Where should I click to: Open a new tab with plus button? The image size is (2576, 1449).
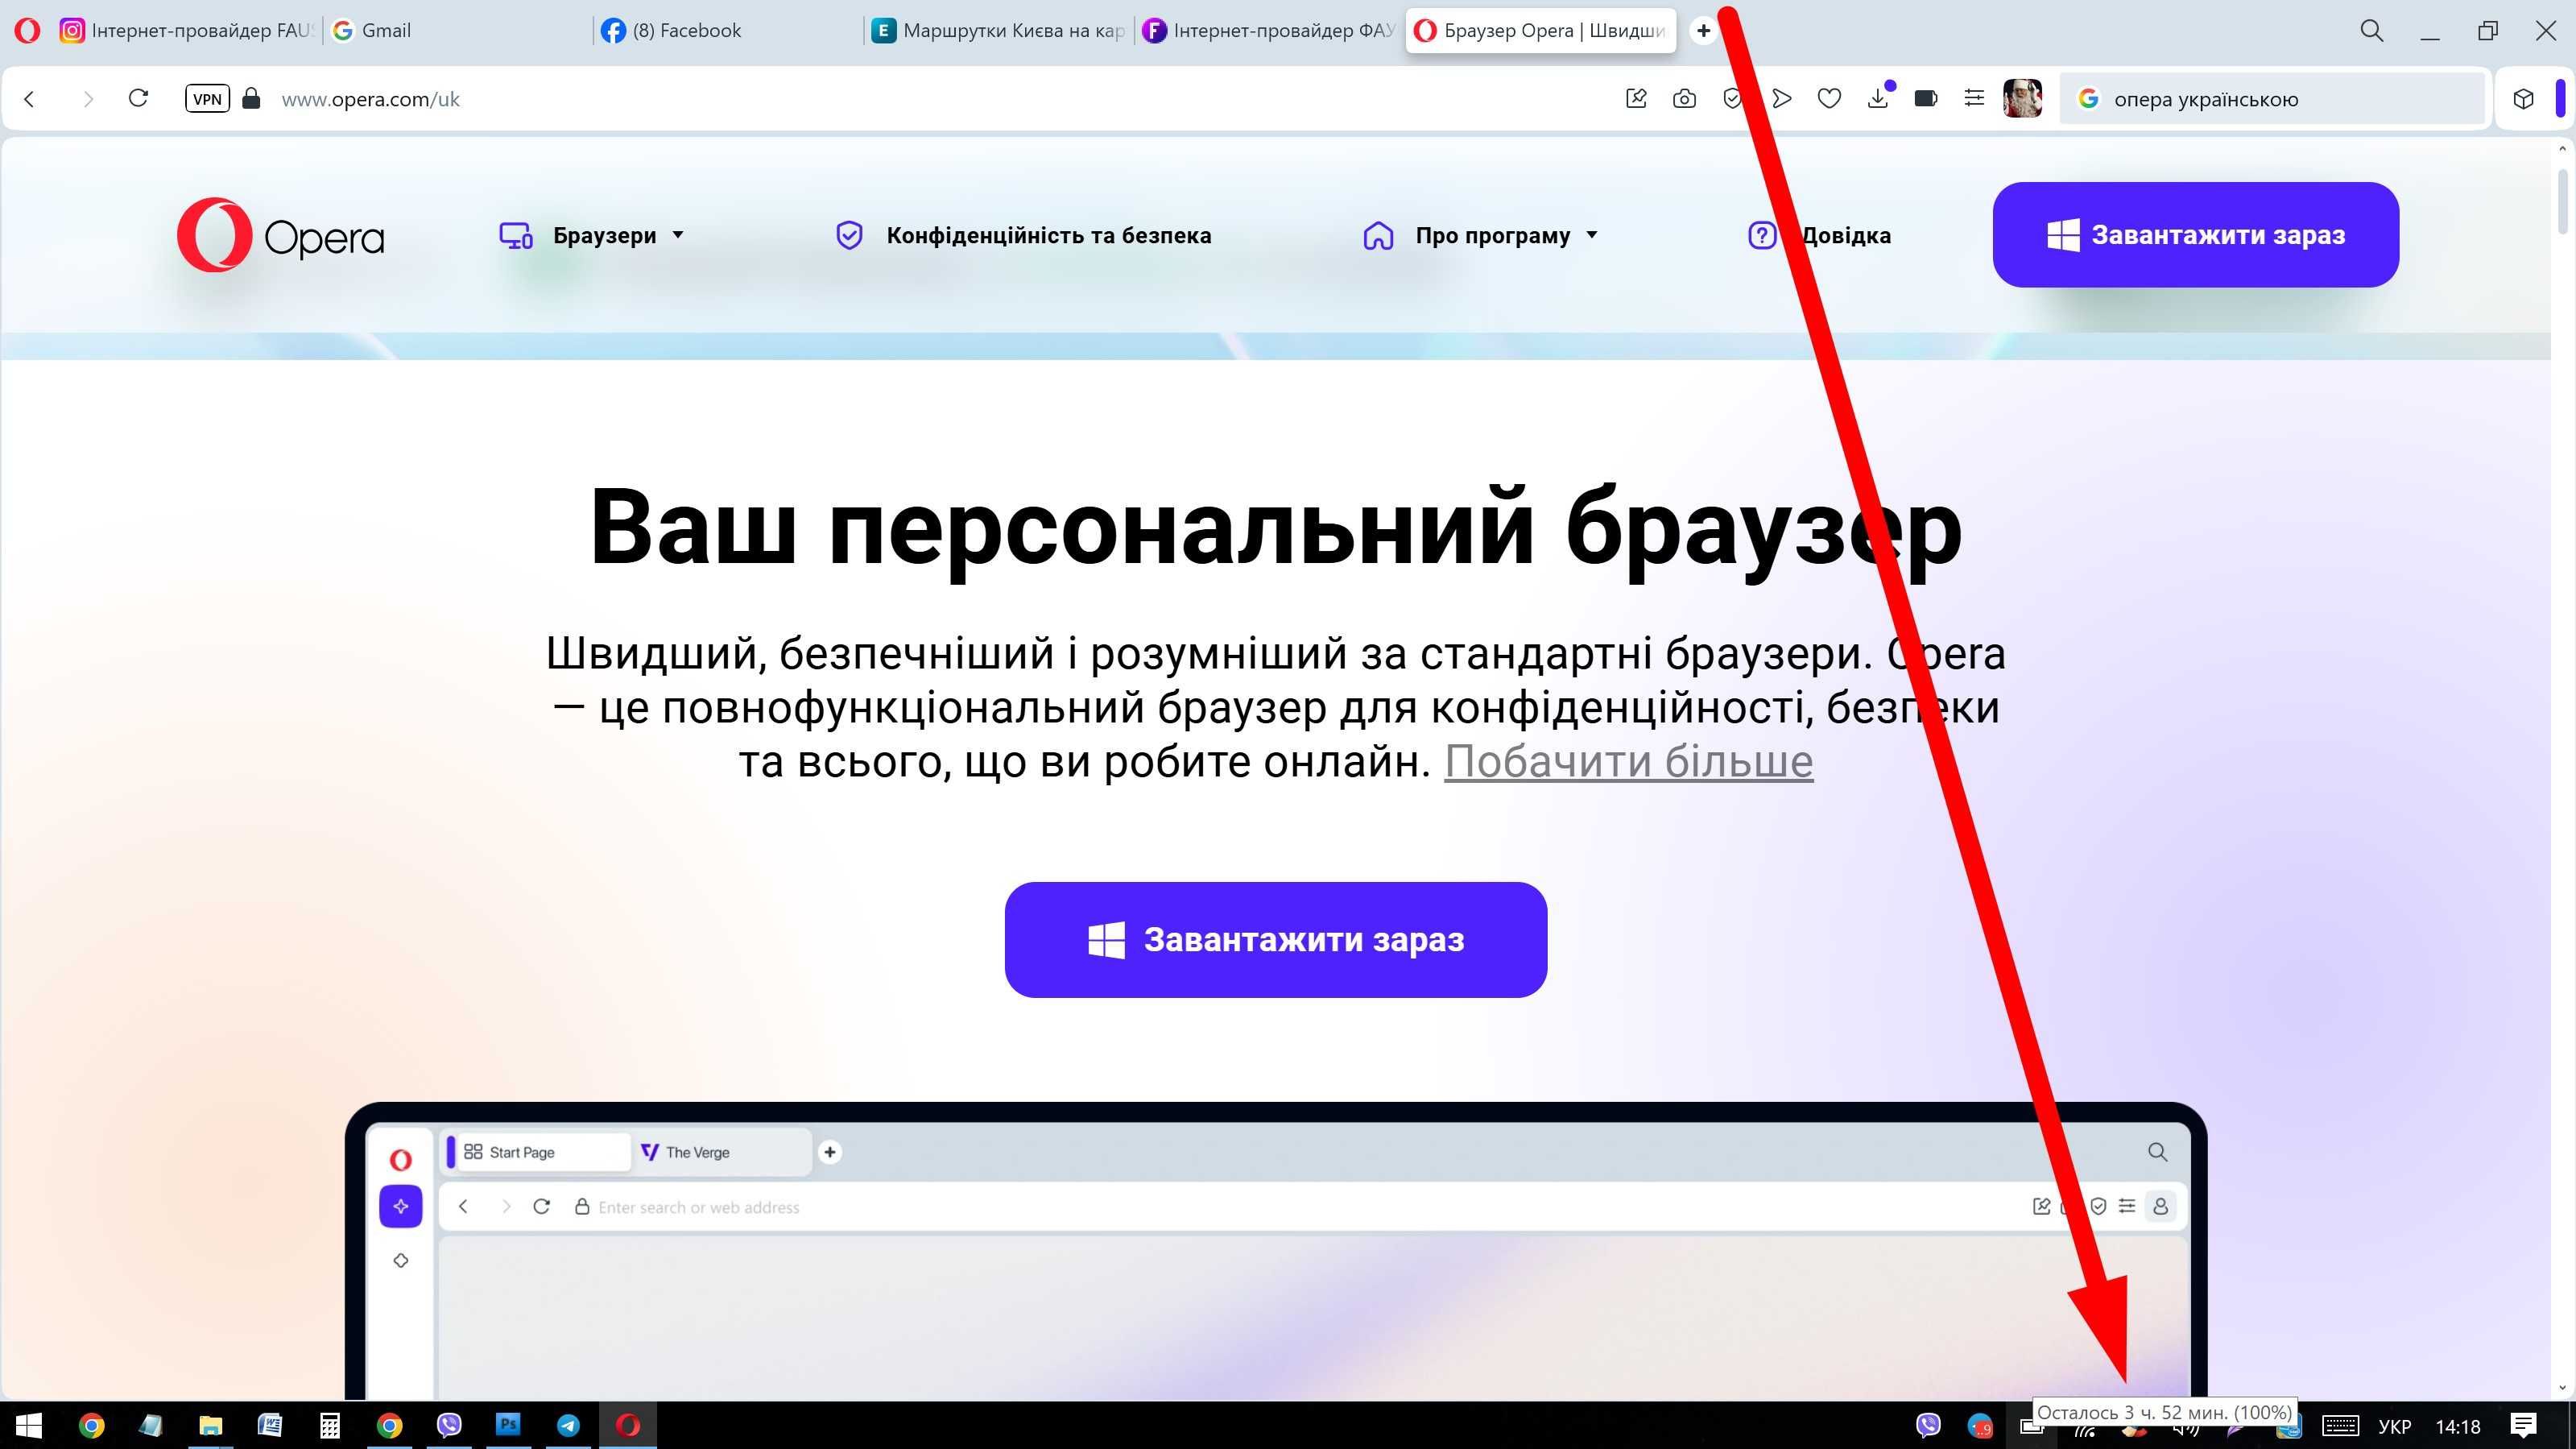[x=1703, y=30]
